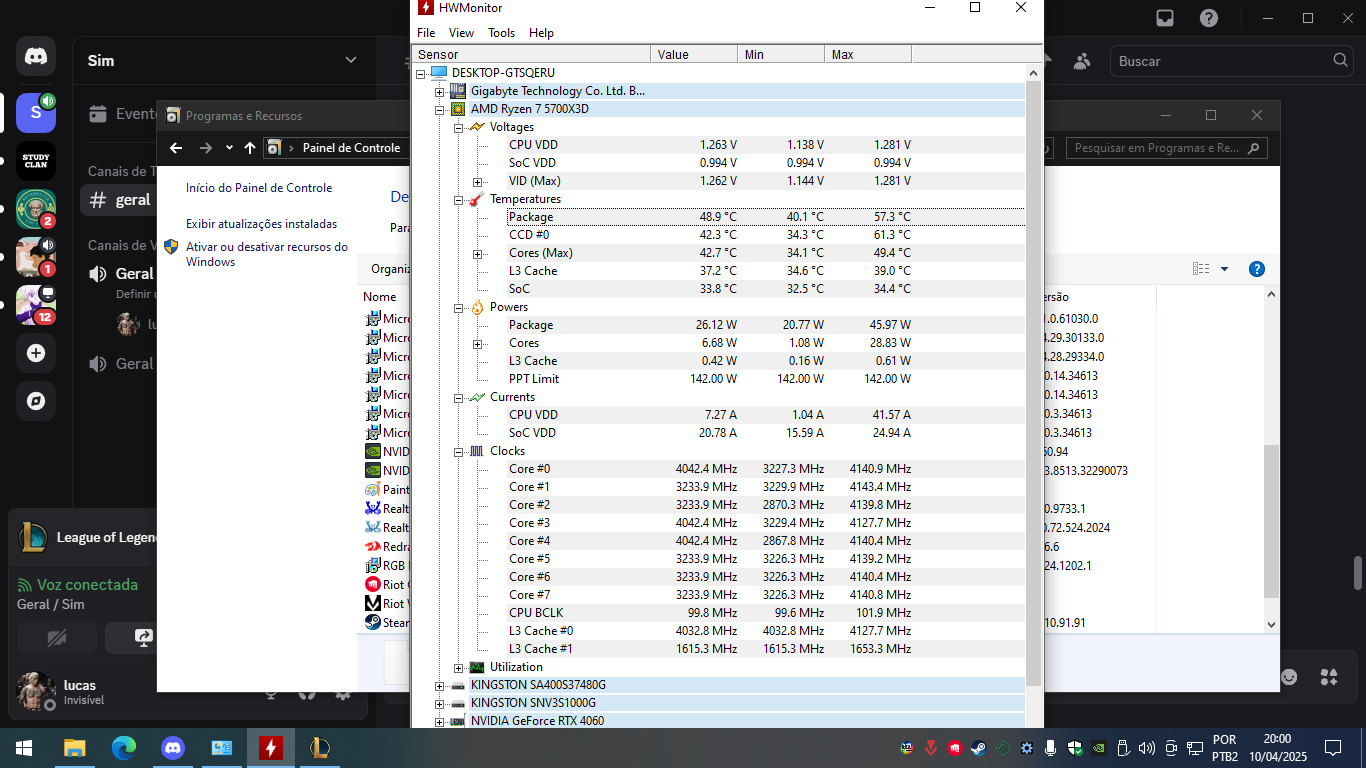Expand NVIDIA GeForce RTX 4060 node
1366x768 pixels.
click(439, 721)
